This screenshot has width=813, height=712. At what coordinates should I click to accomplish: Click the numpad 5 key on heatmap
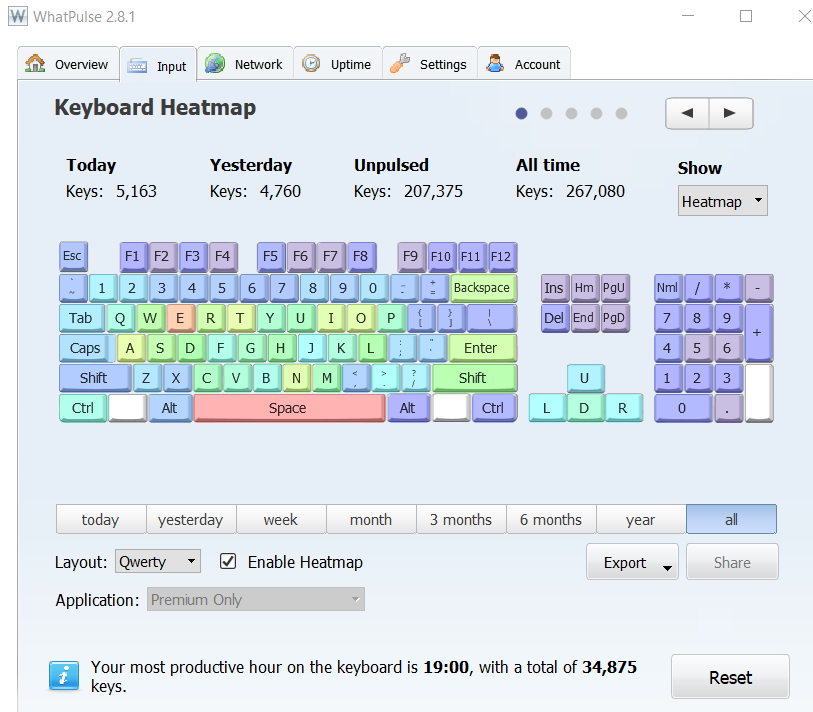pyautogui.click(x=698, y=348)
